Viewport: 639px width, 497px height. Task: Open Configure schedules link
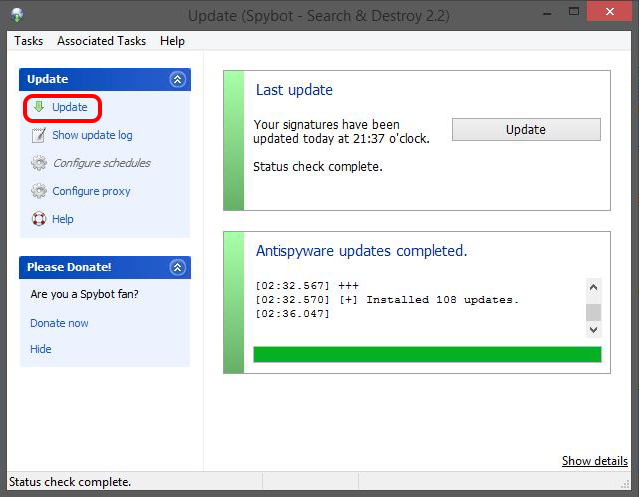(x=102, y=163)
